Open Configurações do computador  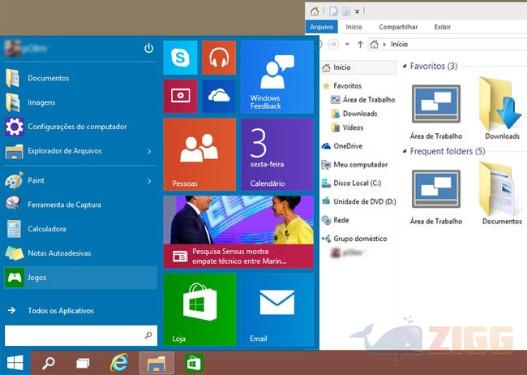coord(81,127)
